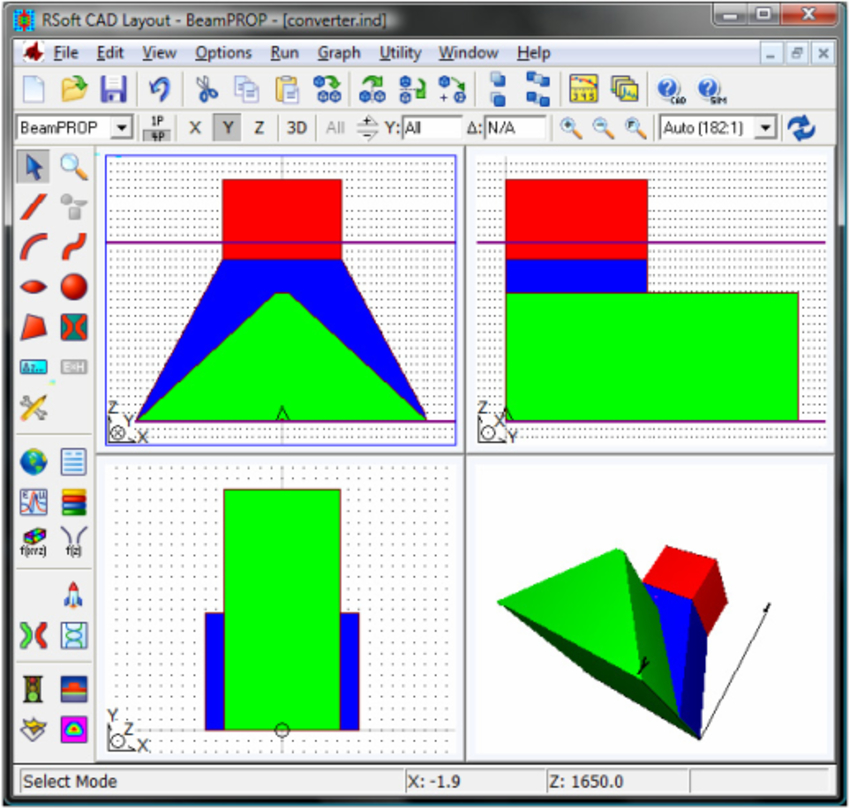This screenshot has height=809, width=850.
Task: Select the Arc segment tool
Action: 33,247
